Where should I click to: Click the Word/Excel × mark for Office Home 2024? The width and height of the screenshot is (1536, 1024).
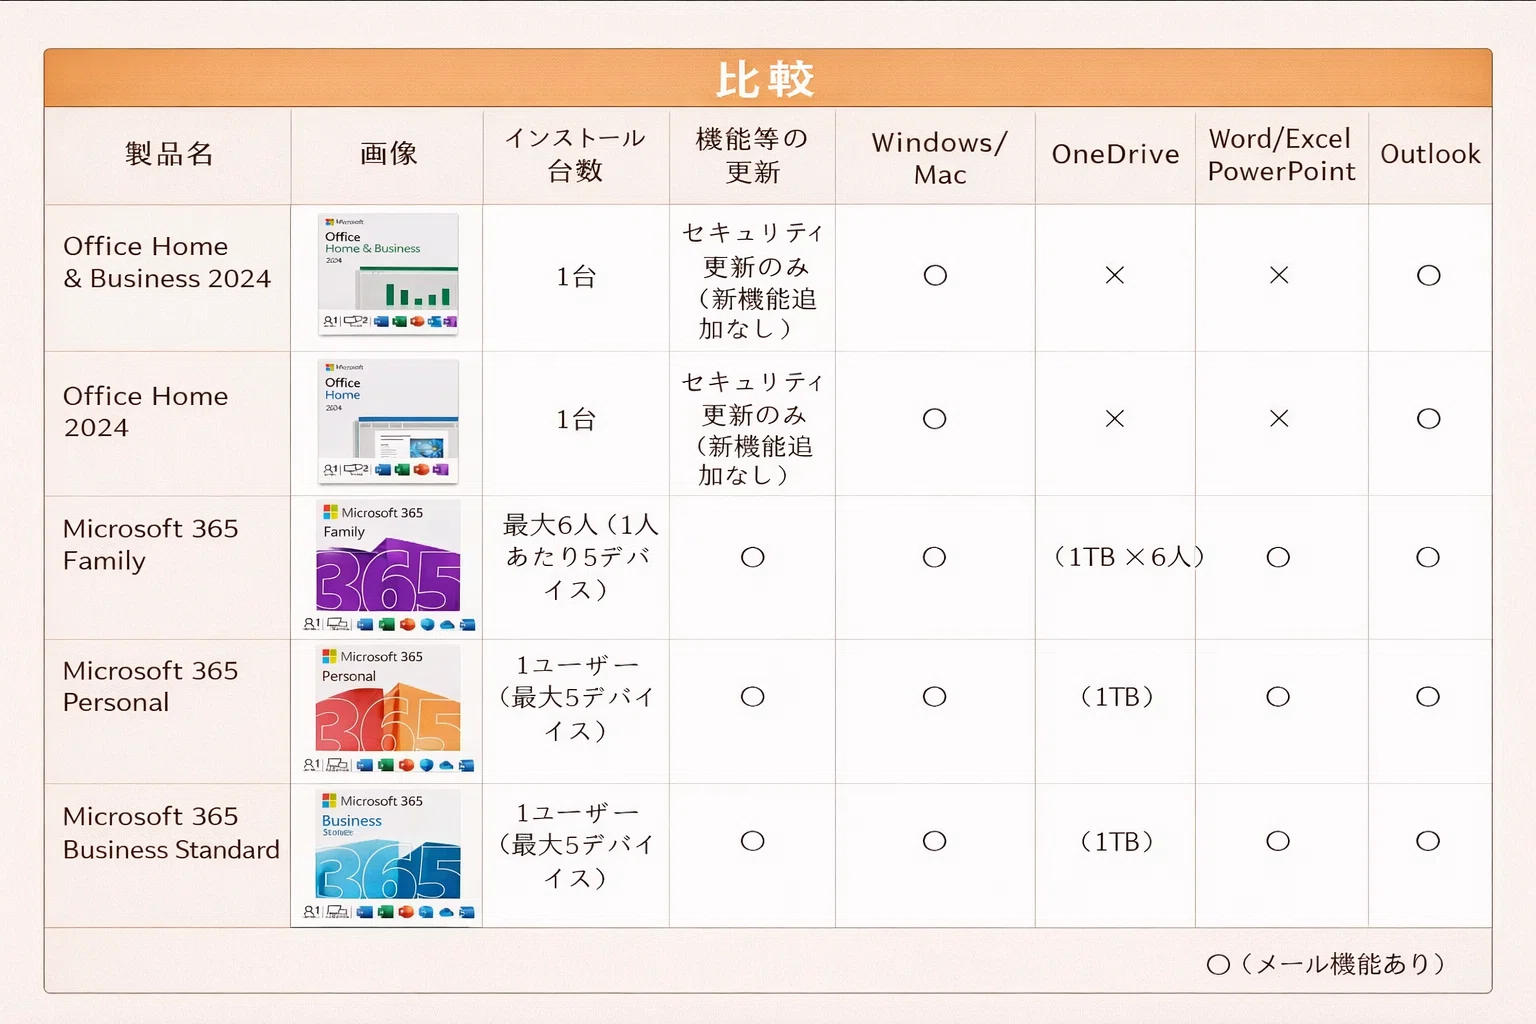(1279, 419)
